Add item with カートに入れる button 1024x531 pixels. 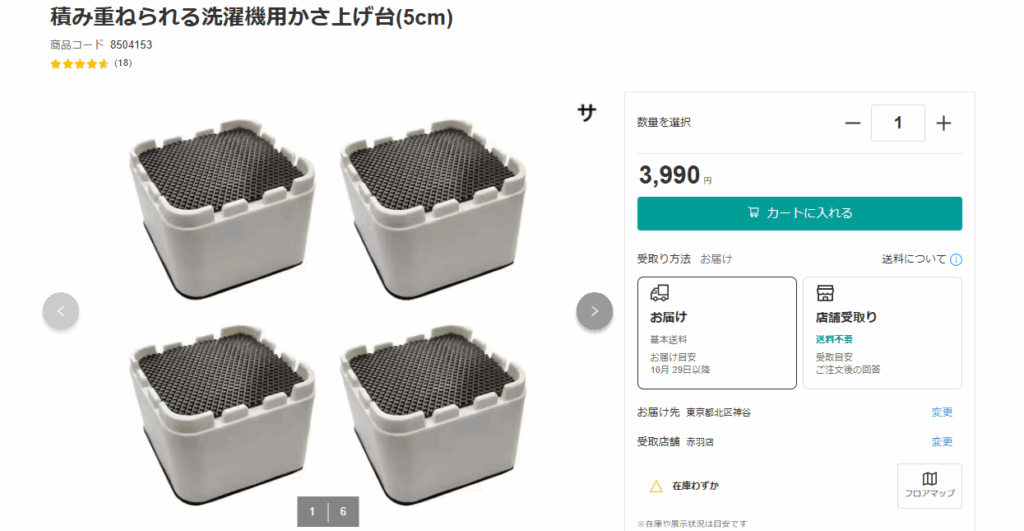coord(799,214)
